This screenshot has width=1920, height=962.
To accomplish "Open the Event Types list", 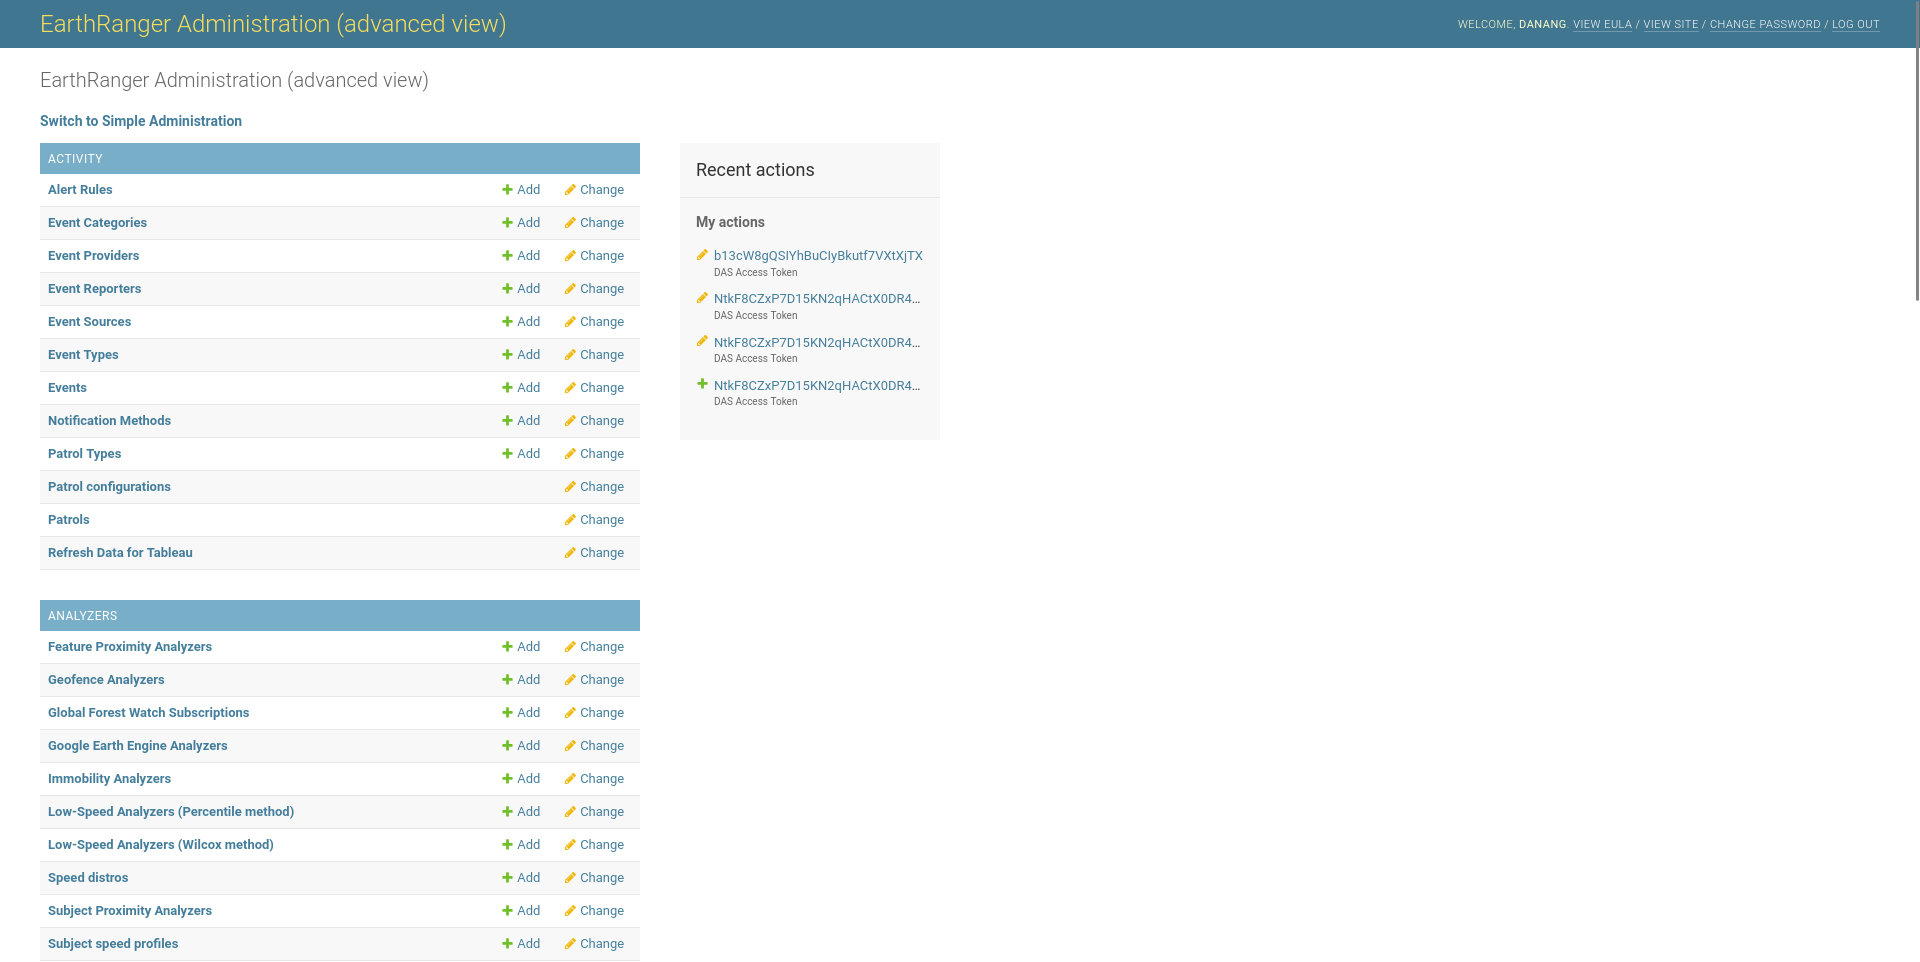I will click(83, 355).
